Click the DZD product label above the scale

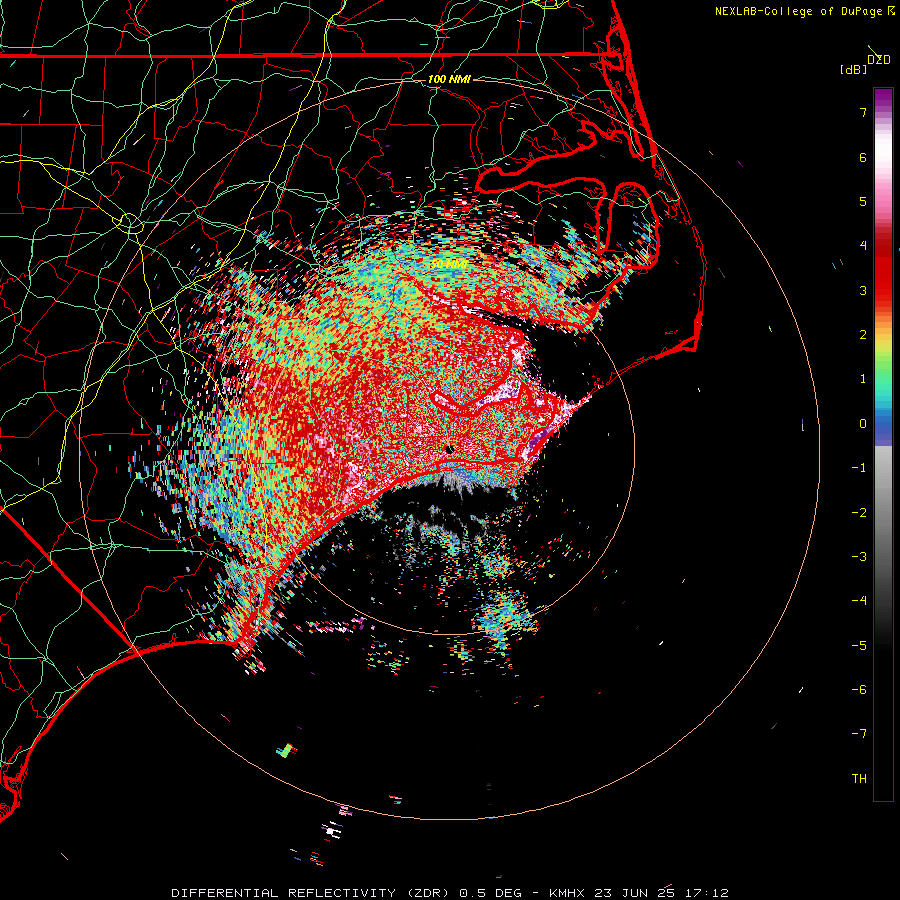(x=879, y=60)
